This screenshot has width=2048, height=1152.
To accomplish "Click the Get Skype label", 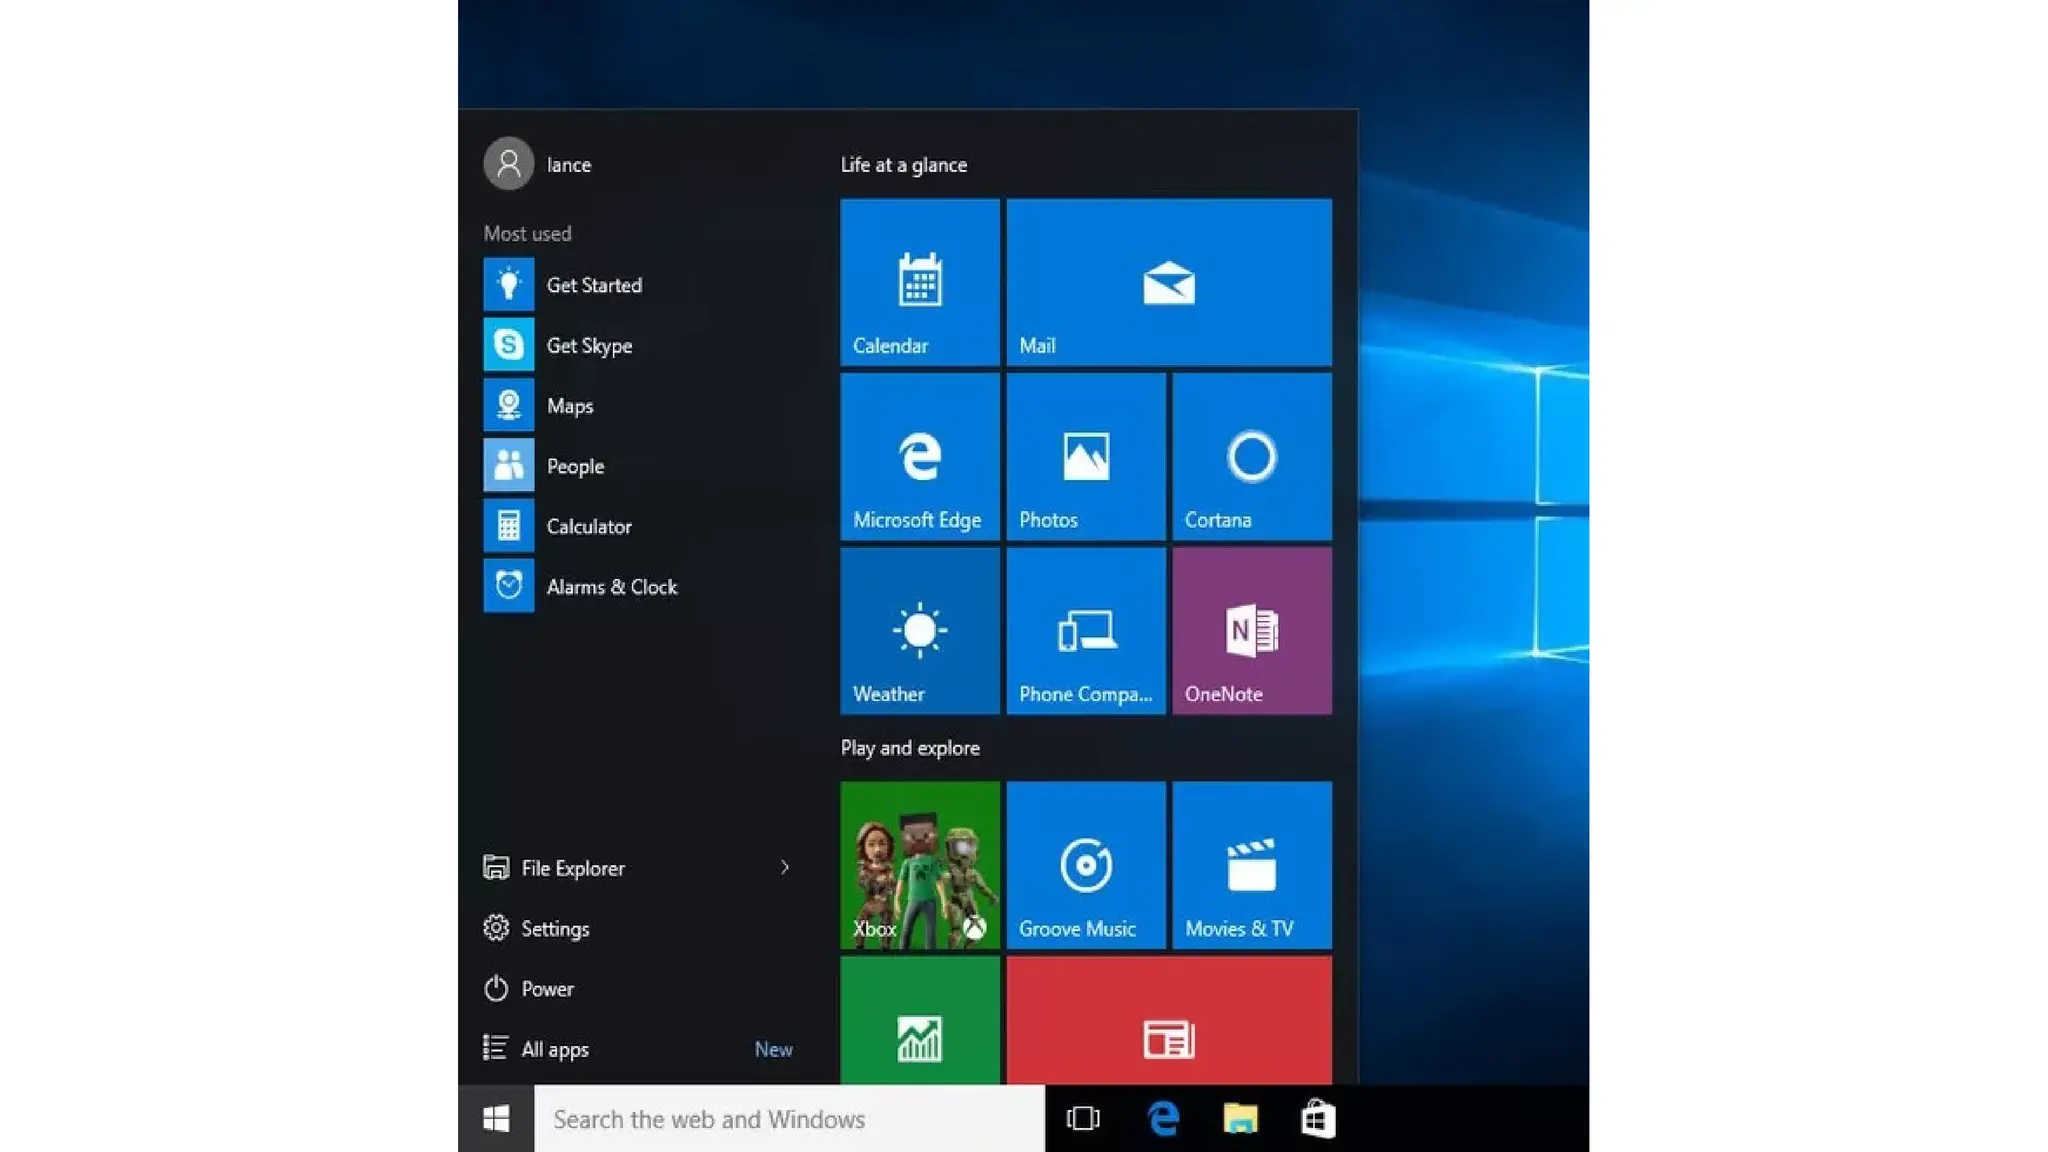I will click(589, 346).
